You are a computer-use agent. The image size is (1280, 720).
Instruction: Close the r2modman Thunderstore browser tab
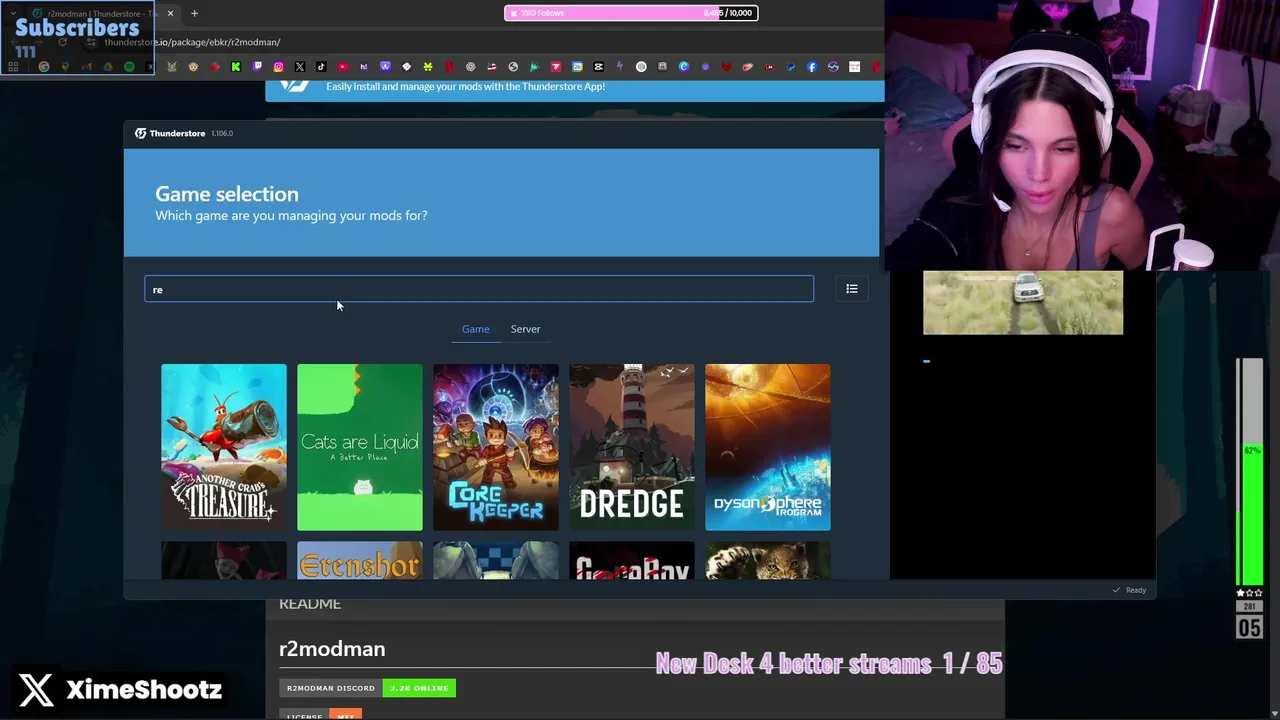tap(170, 13)
